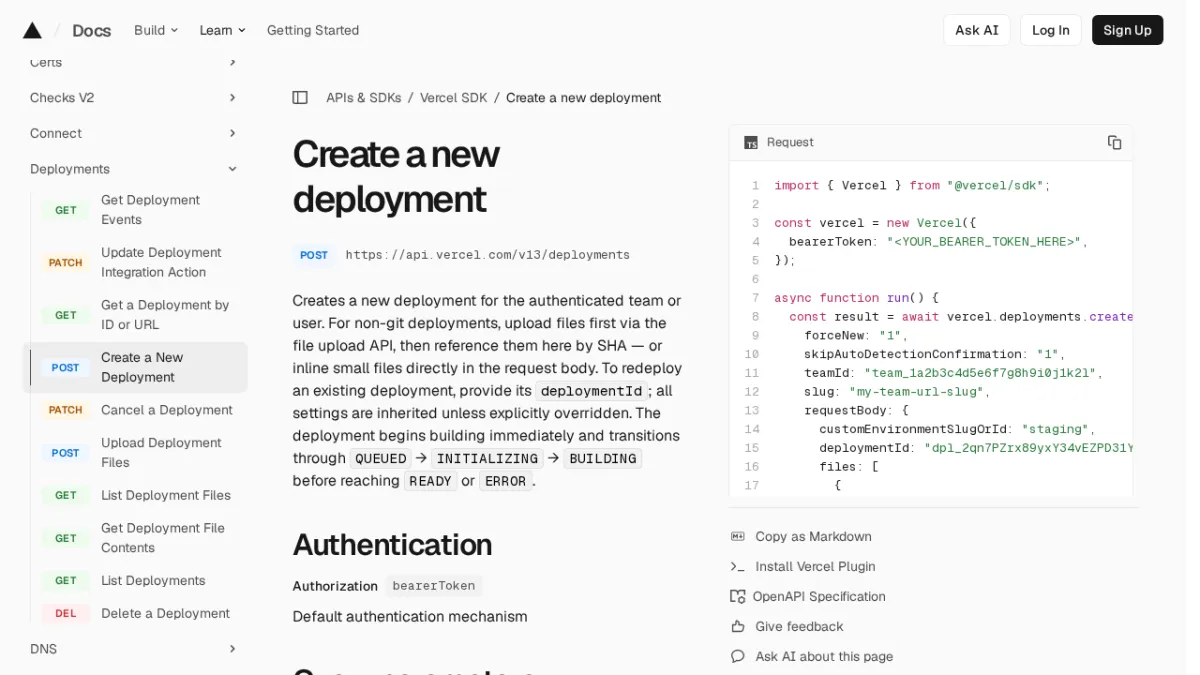This screenshot has width=1200, height=675.
Task: Click the bearer token placeholder in code
Action: point(983,241)
